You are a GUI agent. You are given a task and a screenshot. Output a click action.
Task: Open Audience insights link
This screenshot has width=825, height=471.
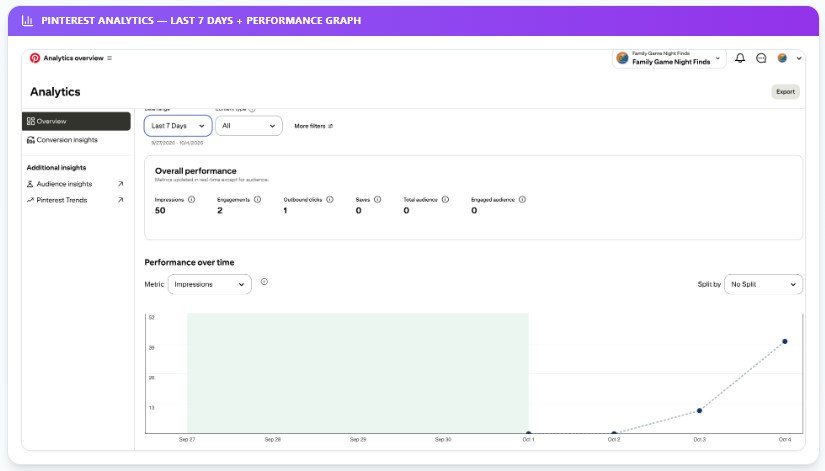click(x=64, y=184)
